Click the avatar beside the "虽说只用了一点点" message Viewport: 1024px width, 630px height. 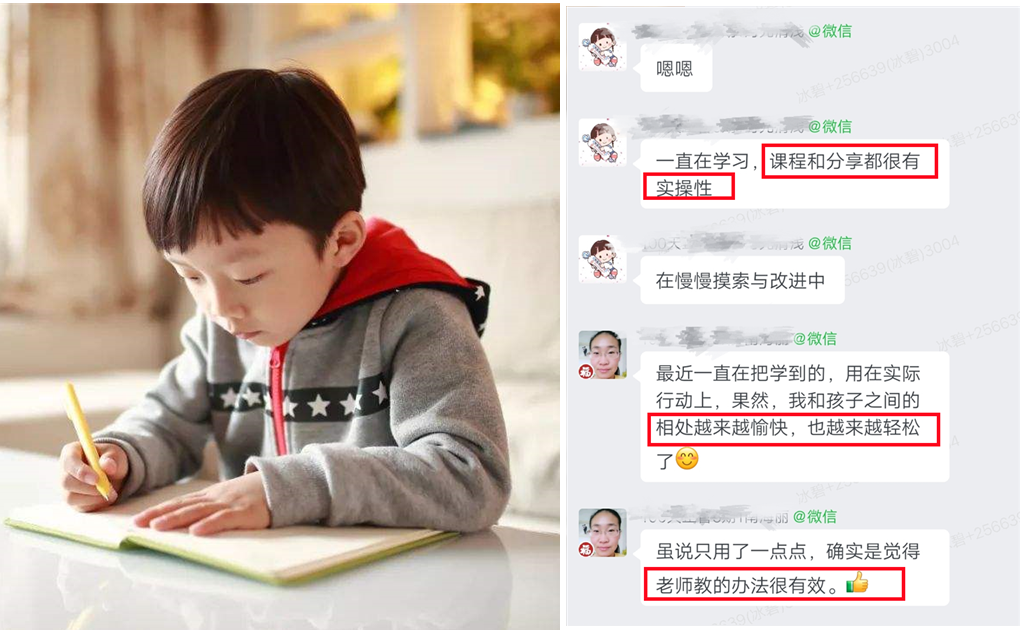pos(603,533)
